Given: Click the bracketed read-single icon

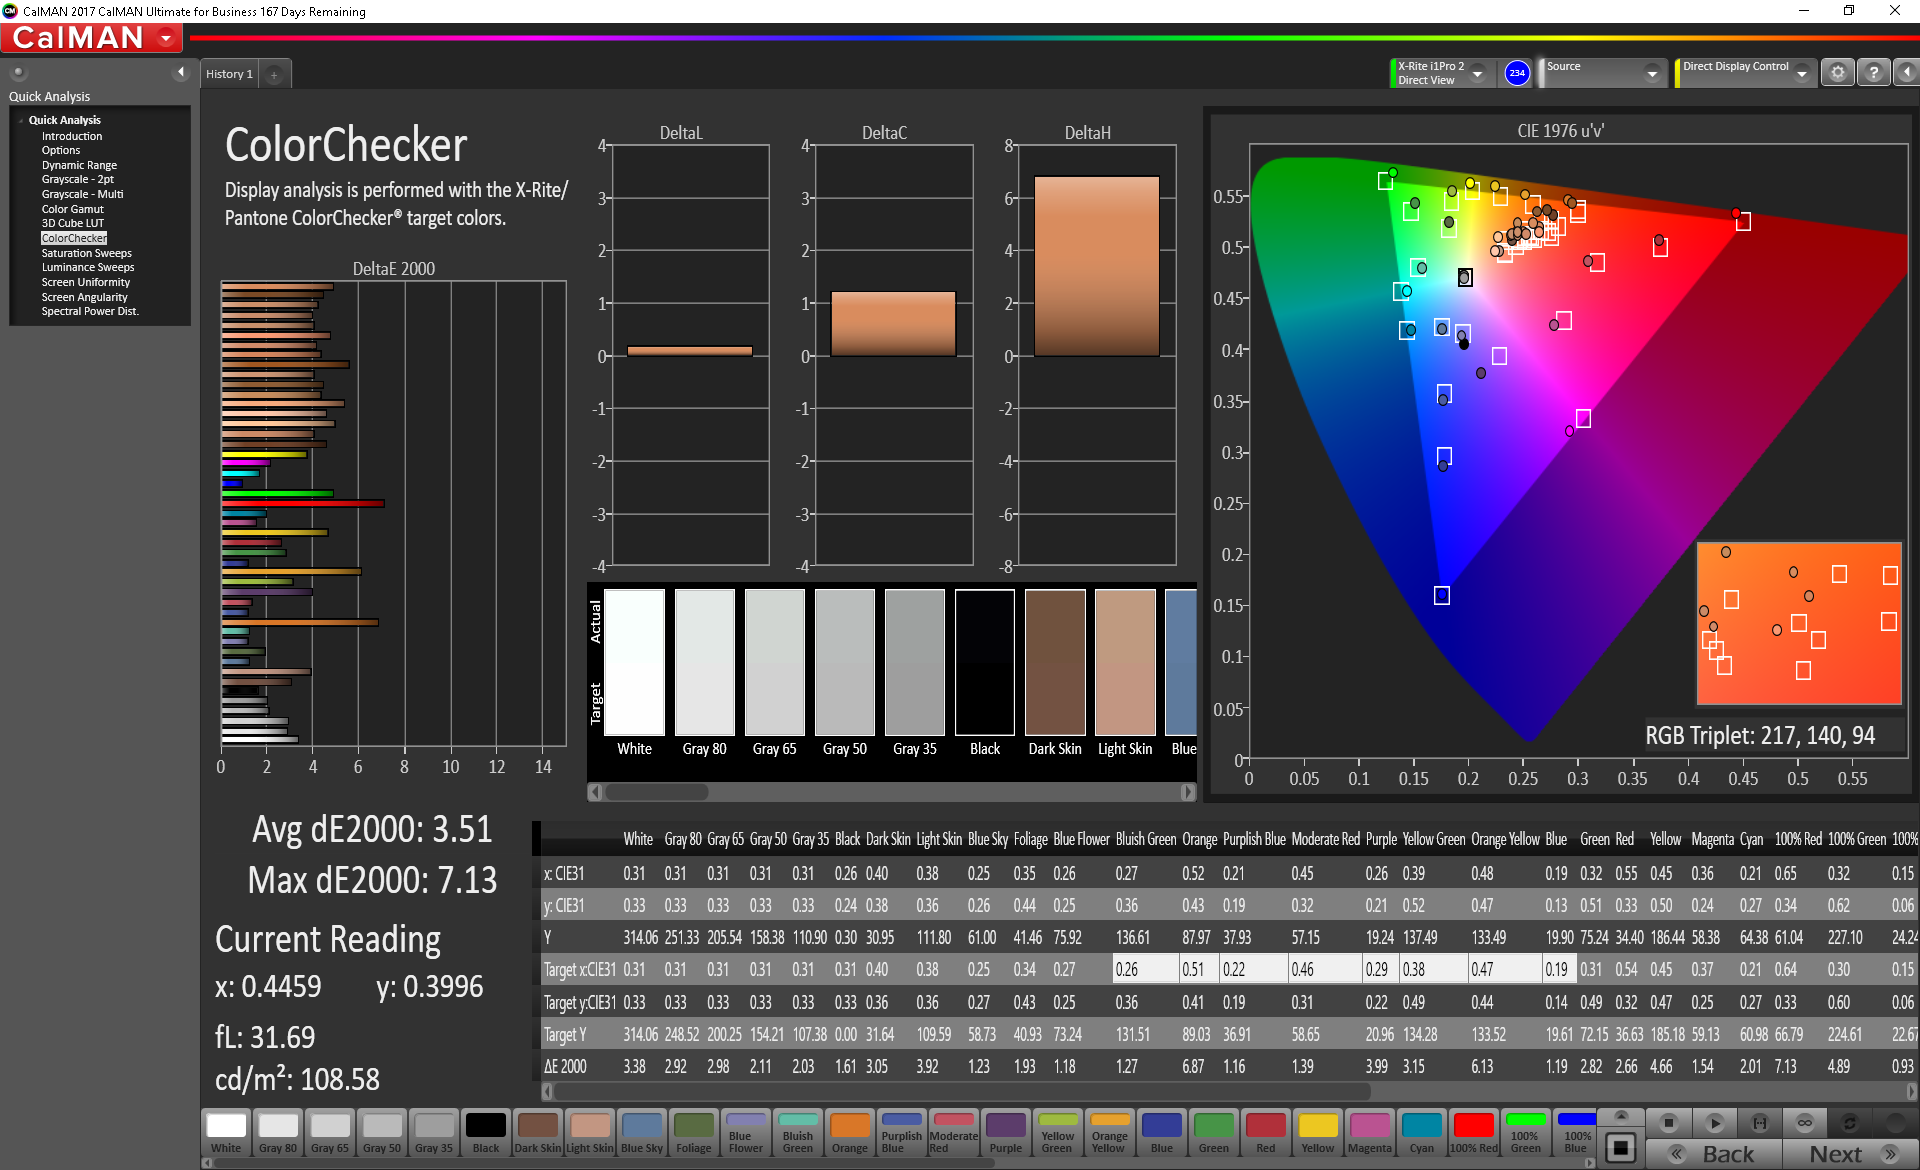Looking at the screenshot, I should pos(1760,1122).
